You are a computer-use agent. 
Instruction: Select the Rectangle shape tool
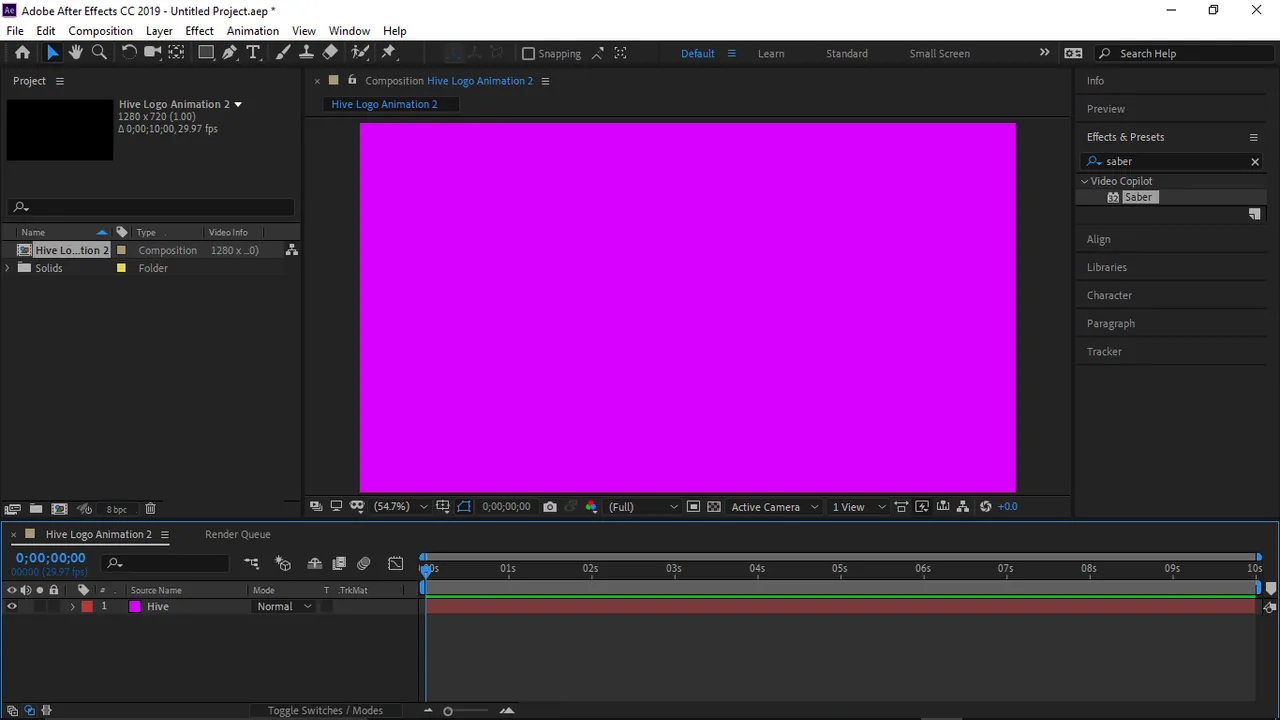(x=206, y=53)
